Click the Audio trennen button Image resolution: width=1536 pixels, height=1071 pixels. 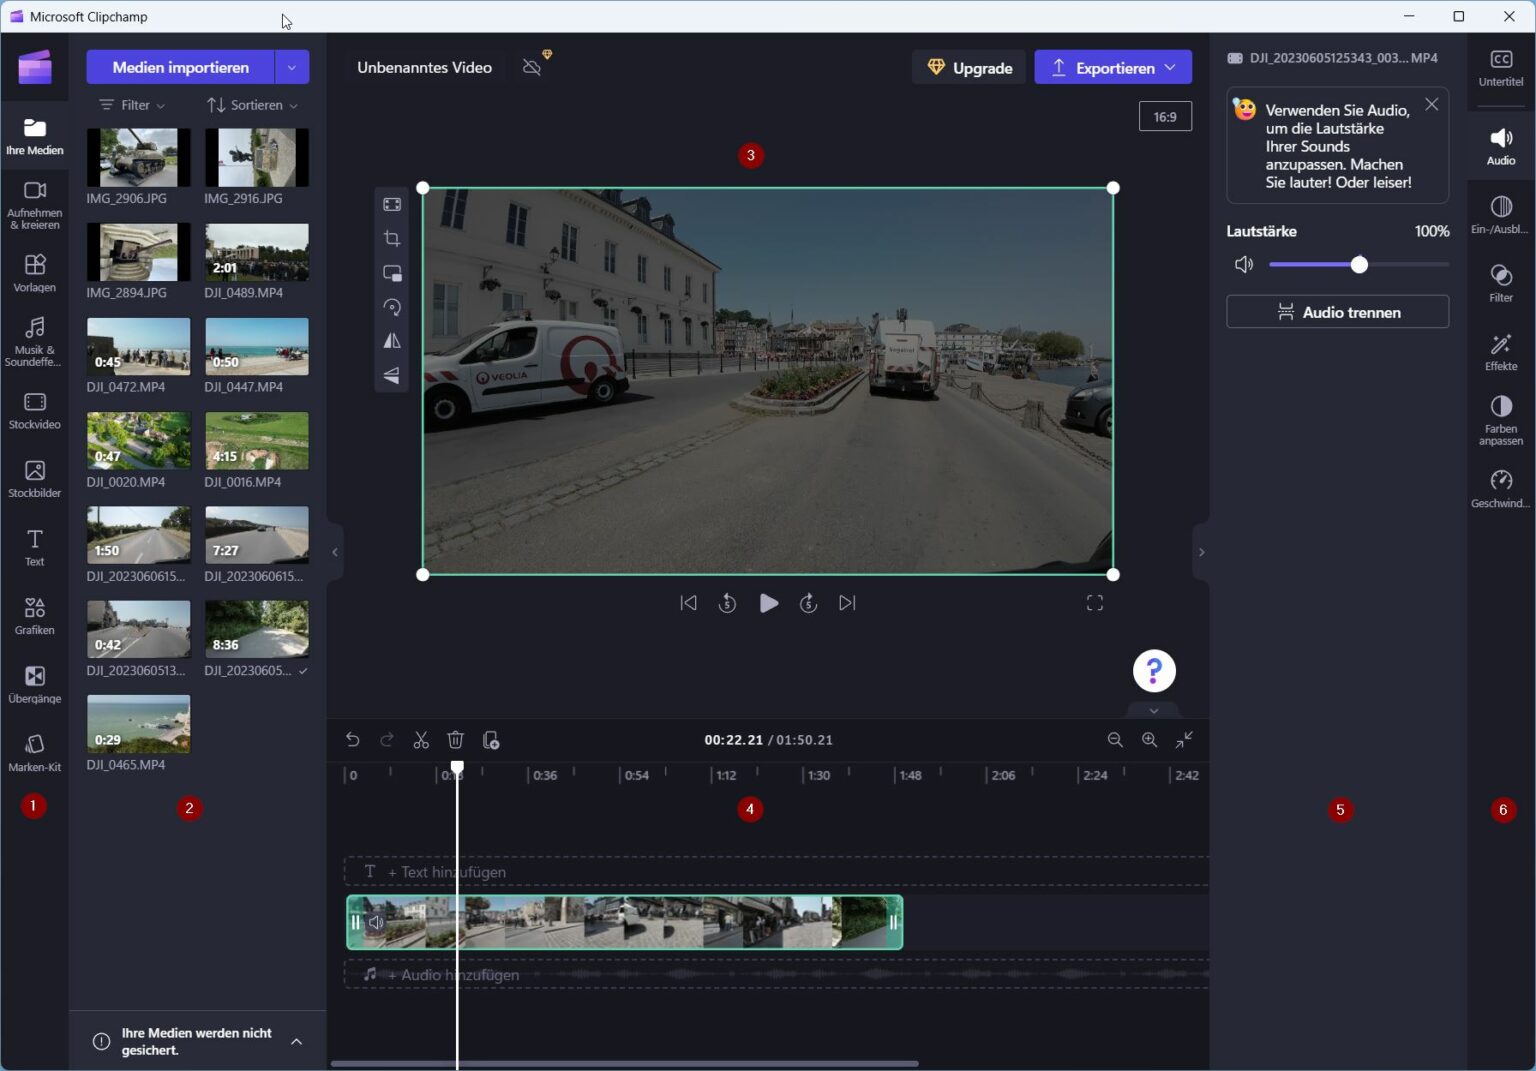click(x=1337, y=311)
